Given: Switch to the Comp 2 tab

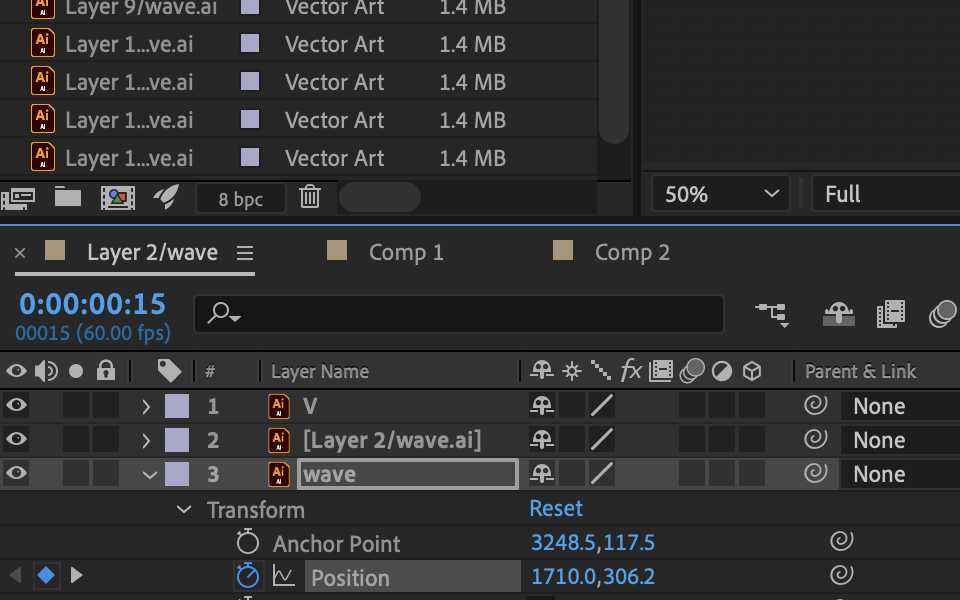Looking at the screenshot, I should (x=631, y=253).
